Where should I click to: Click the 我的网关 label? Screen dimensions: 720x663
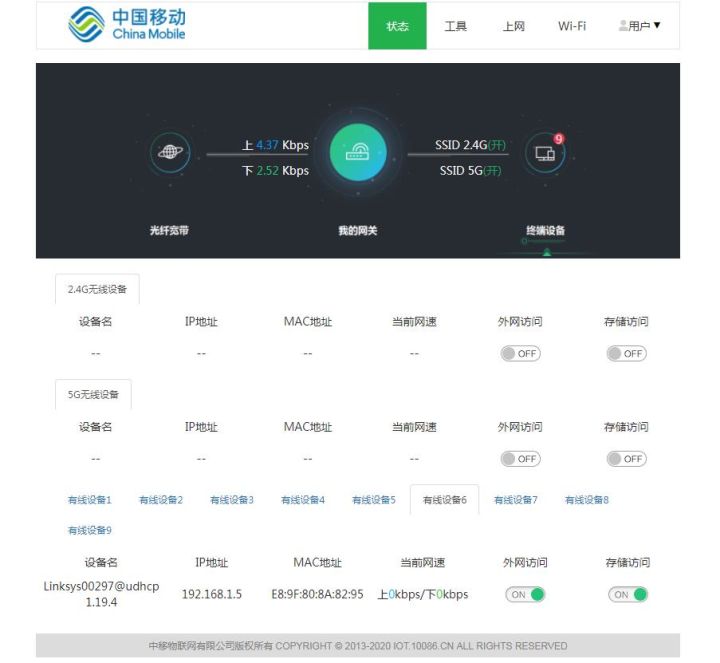coord(358,231)
